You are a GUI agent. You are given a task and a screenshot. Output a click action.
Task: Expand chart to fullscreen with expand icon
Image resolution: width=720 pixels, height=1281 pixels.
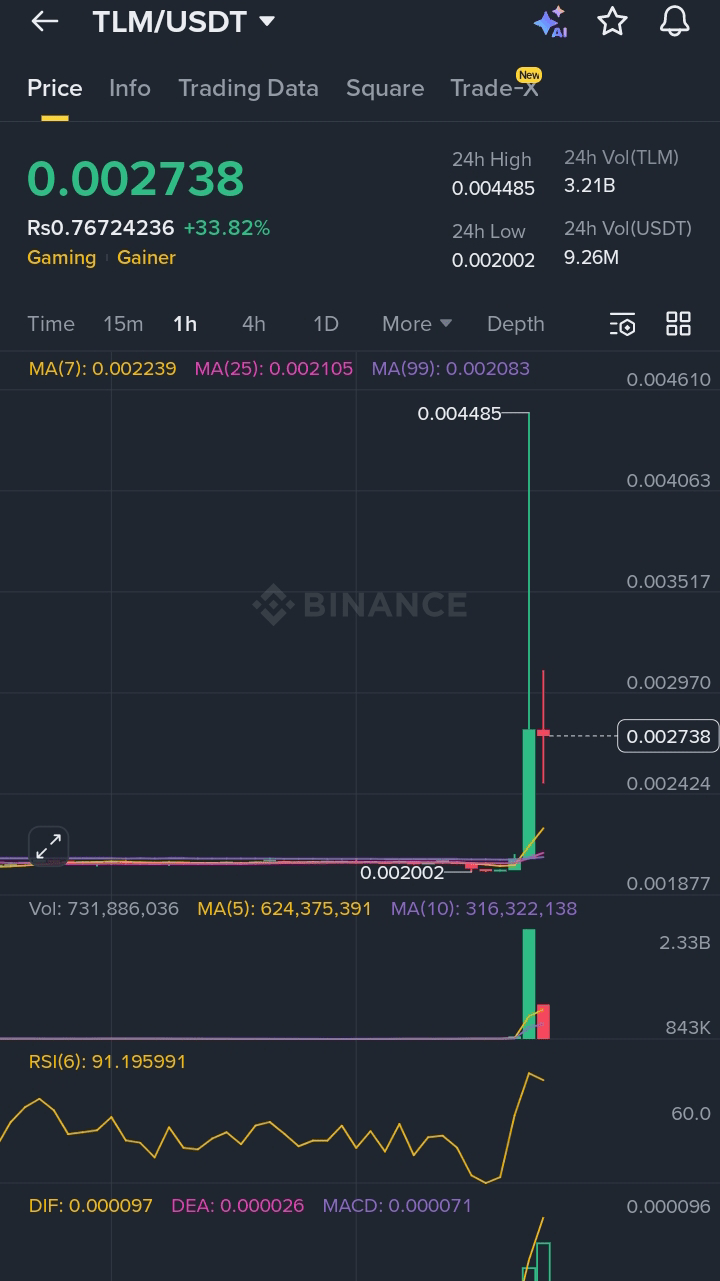48,845
